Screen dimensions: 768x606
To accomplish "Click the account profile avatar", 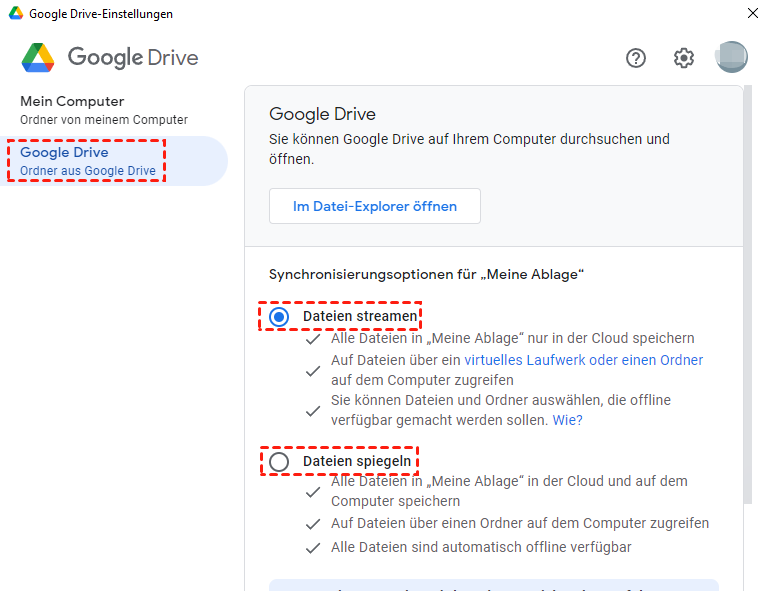I will (x=731, y=57).
